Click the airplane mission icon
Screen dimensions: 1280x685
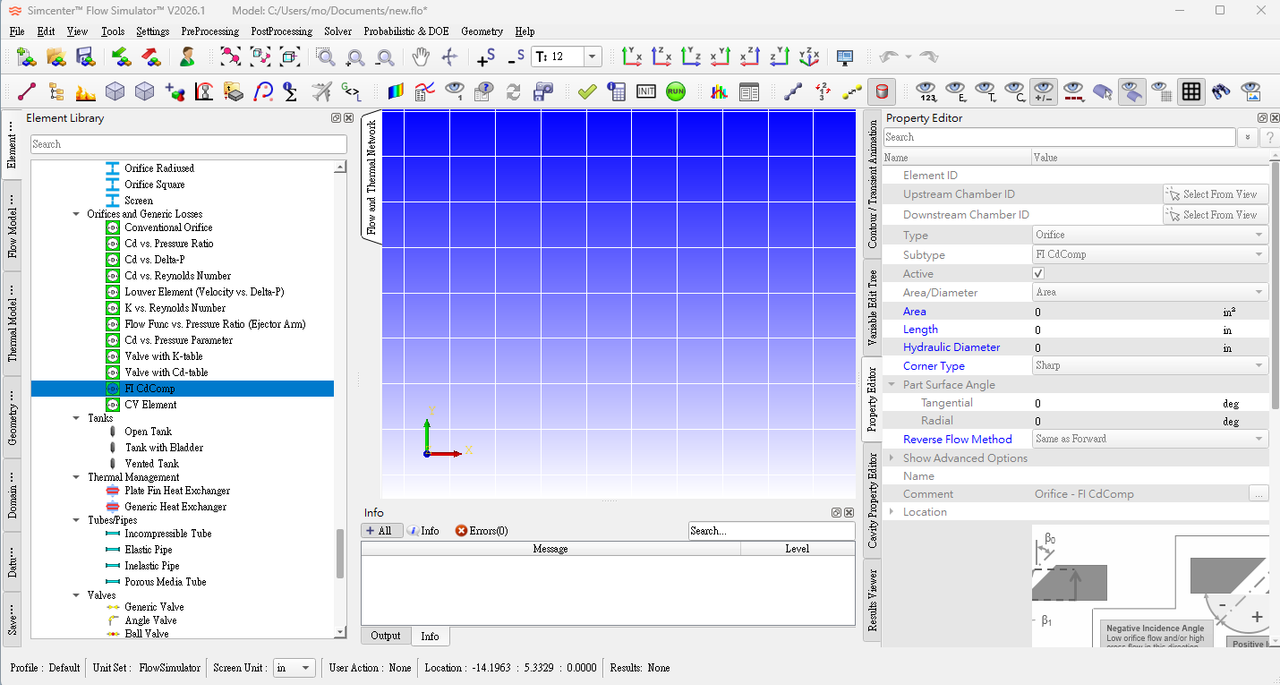coord(321,92)
